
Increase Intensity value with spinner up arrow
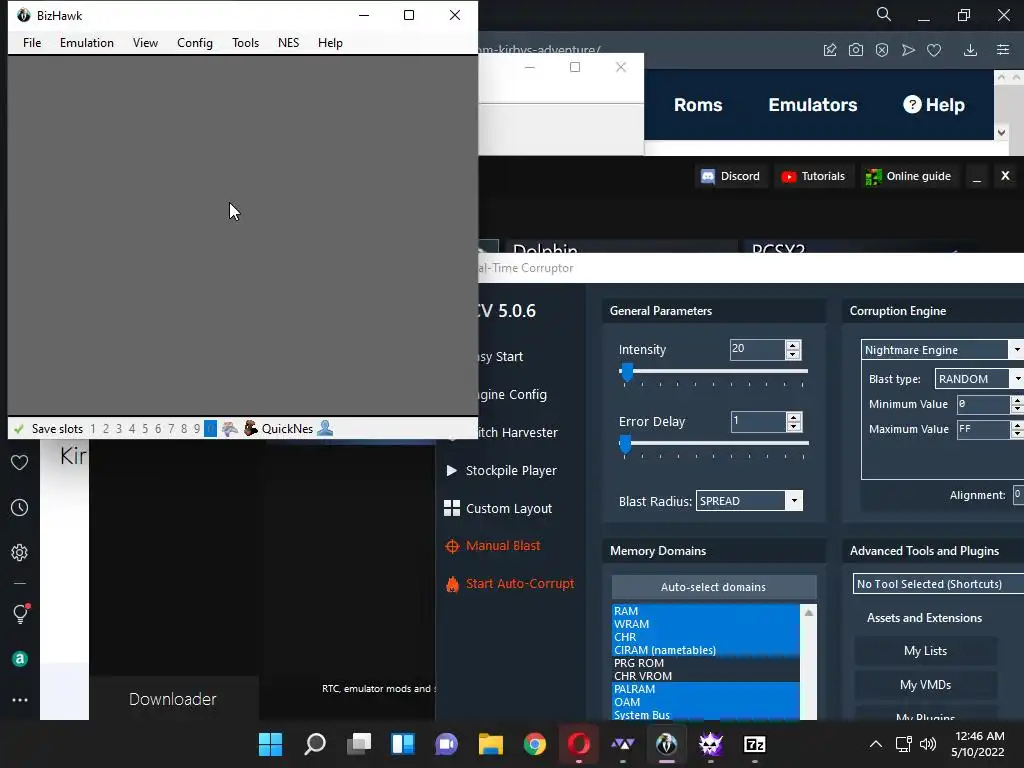tap(793, 345)
